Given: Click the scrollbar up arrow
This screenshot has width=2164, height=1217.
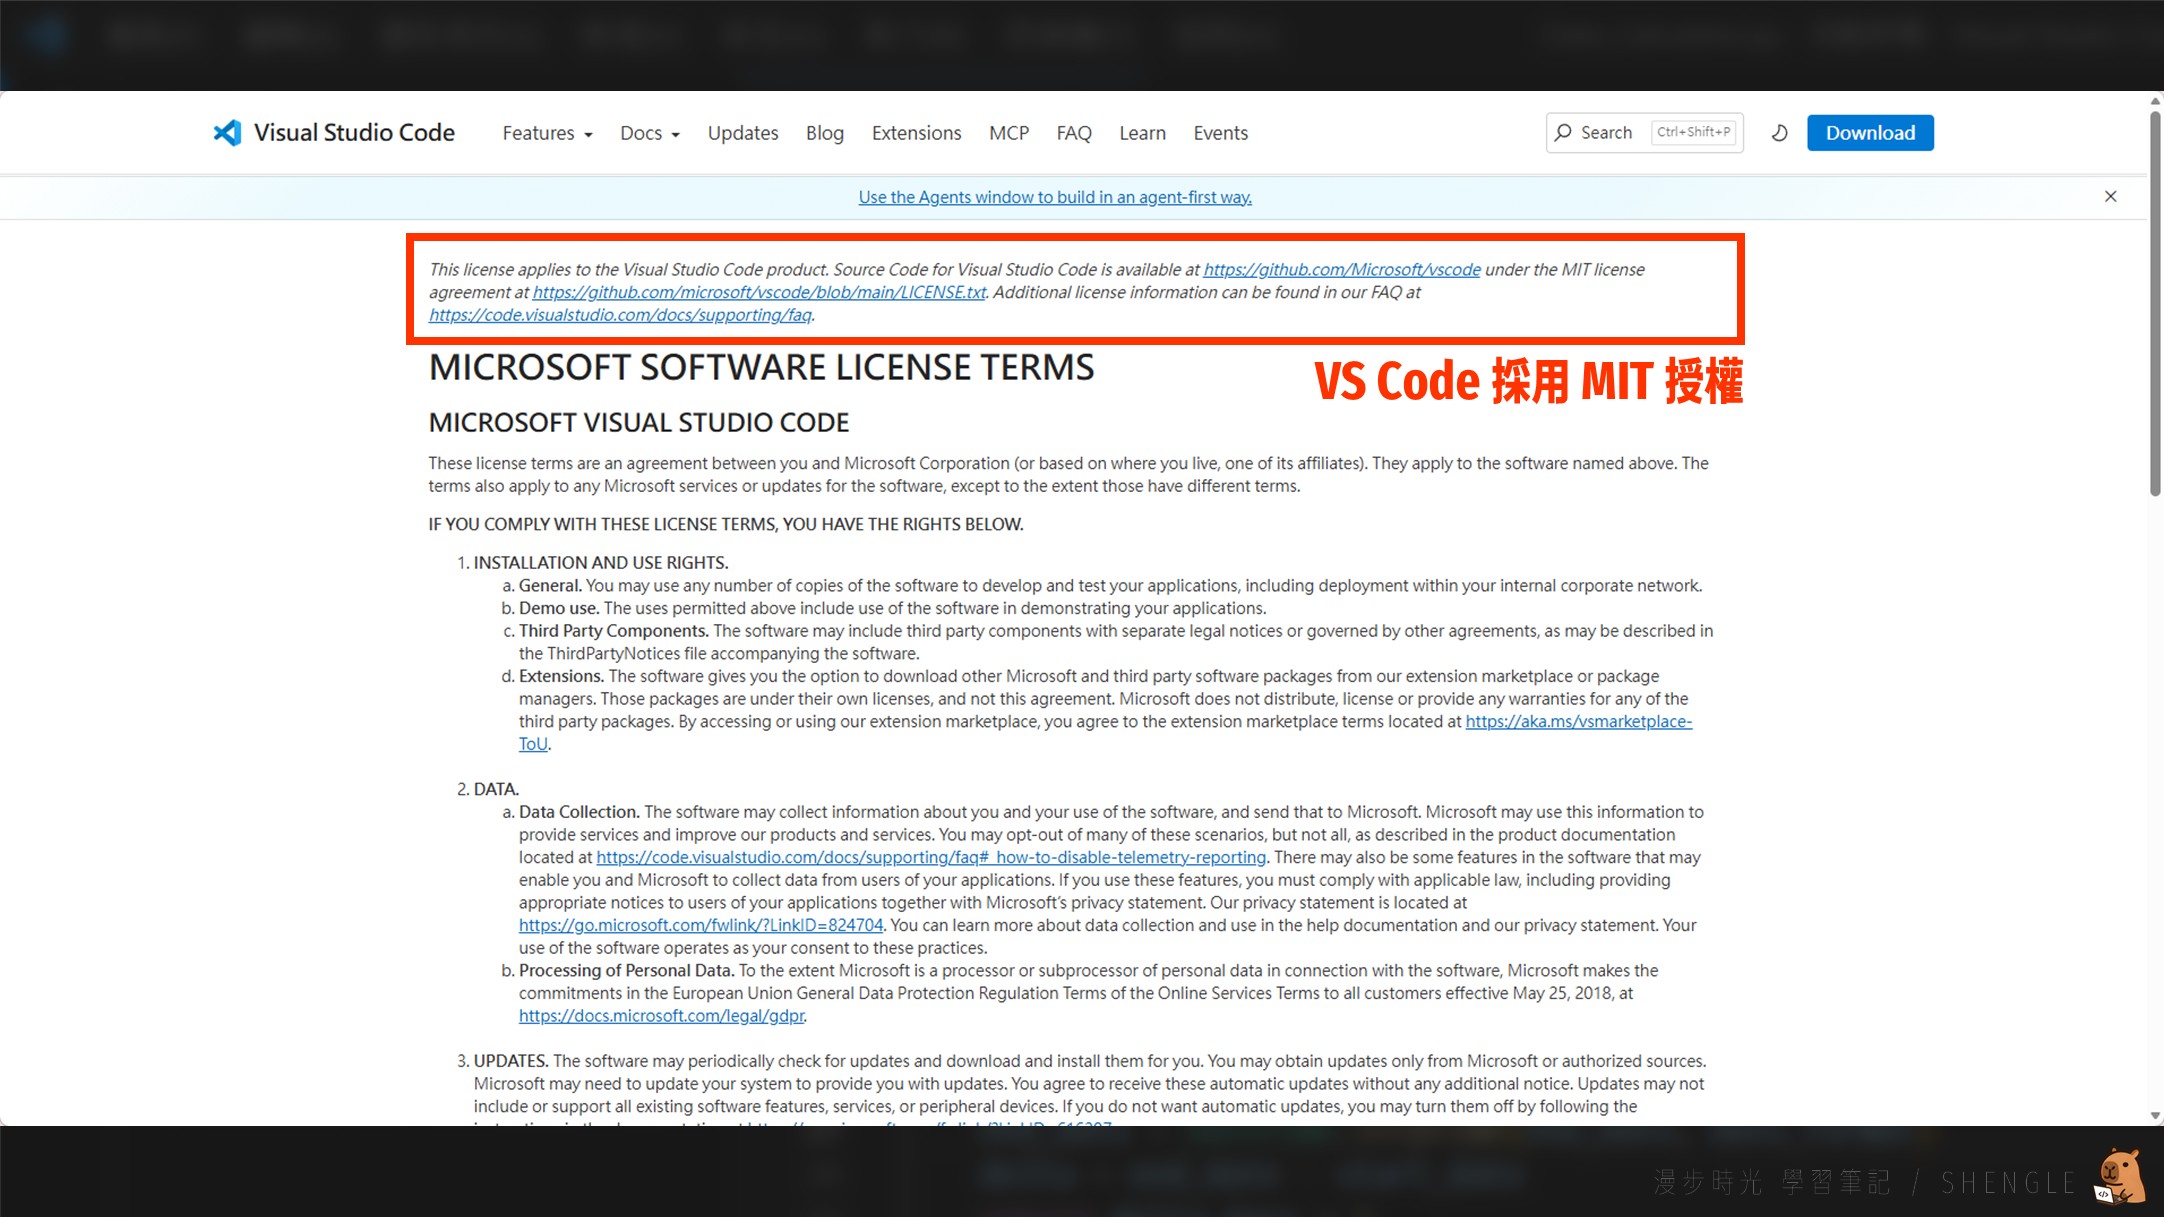Looking at the screenshot, I should tap(2155, 101).
